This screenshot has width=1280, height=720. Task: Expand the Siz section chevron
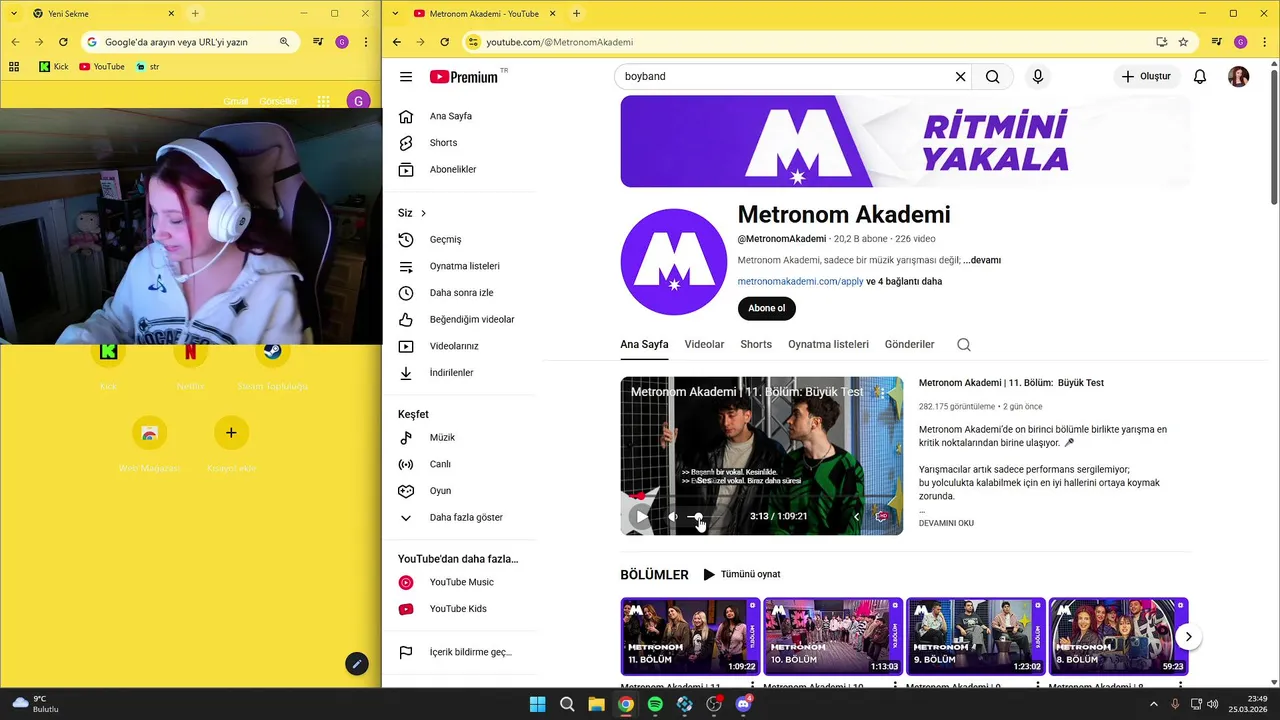(423, 213)
